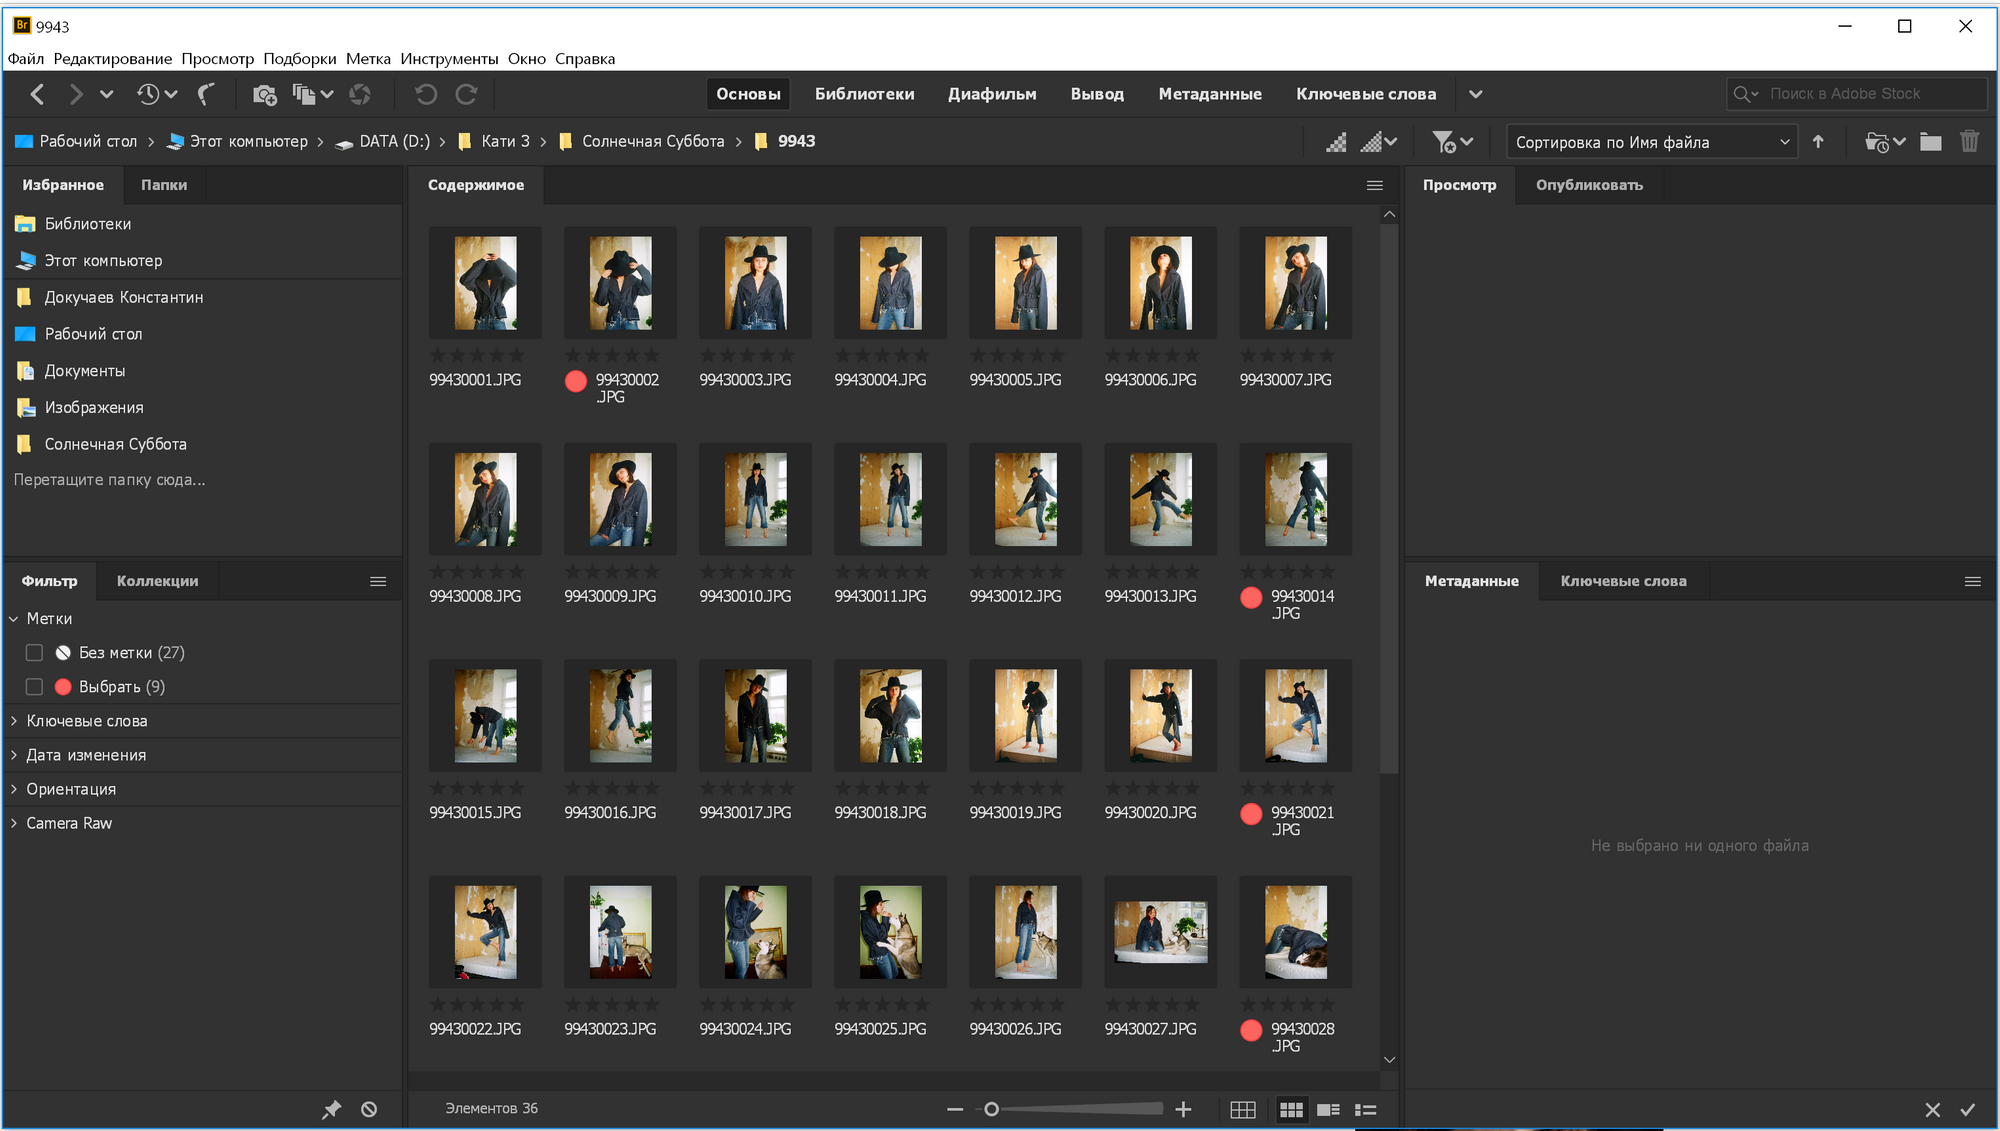Screen dimensions: 2000x1131
Task: Click the Get Photos from Camera icon
Action: click(264, 94)
